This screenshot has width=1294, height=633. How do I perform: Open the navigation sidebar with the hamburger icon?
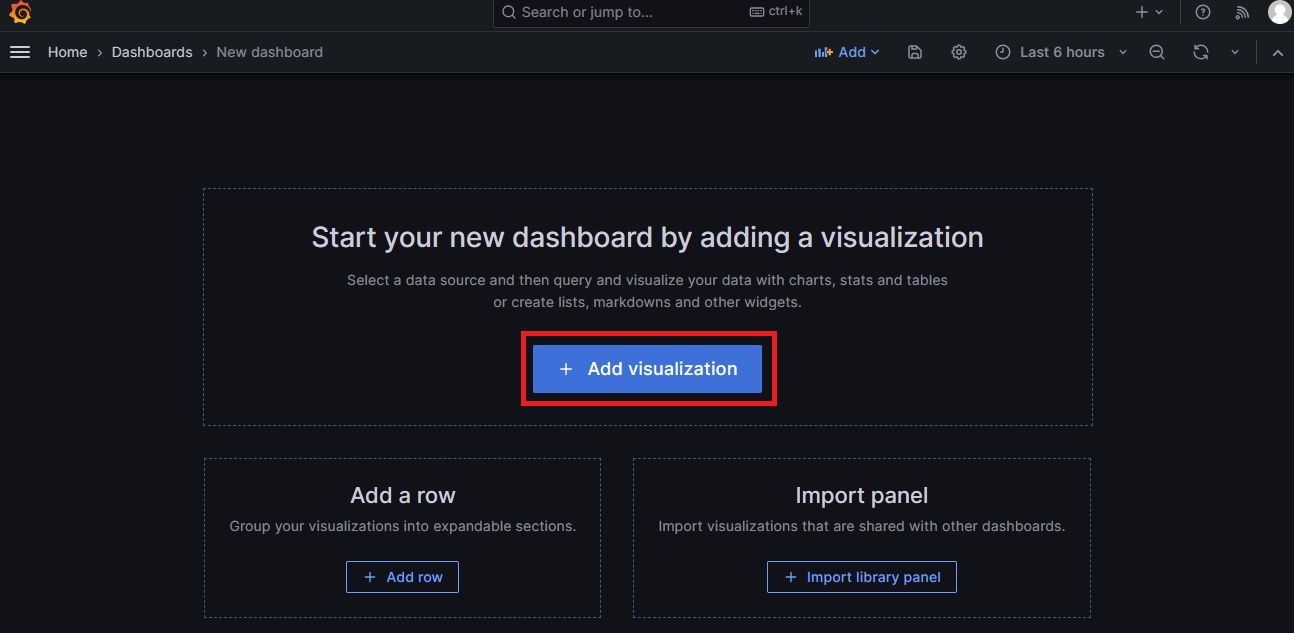coord(19,52)
